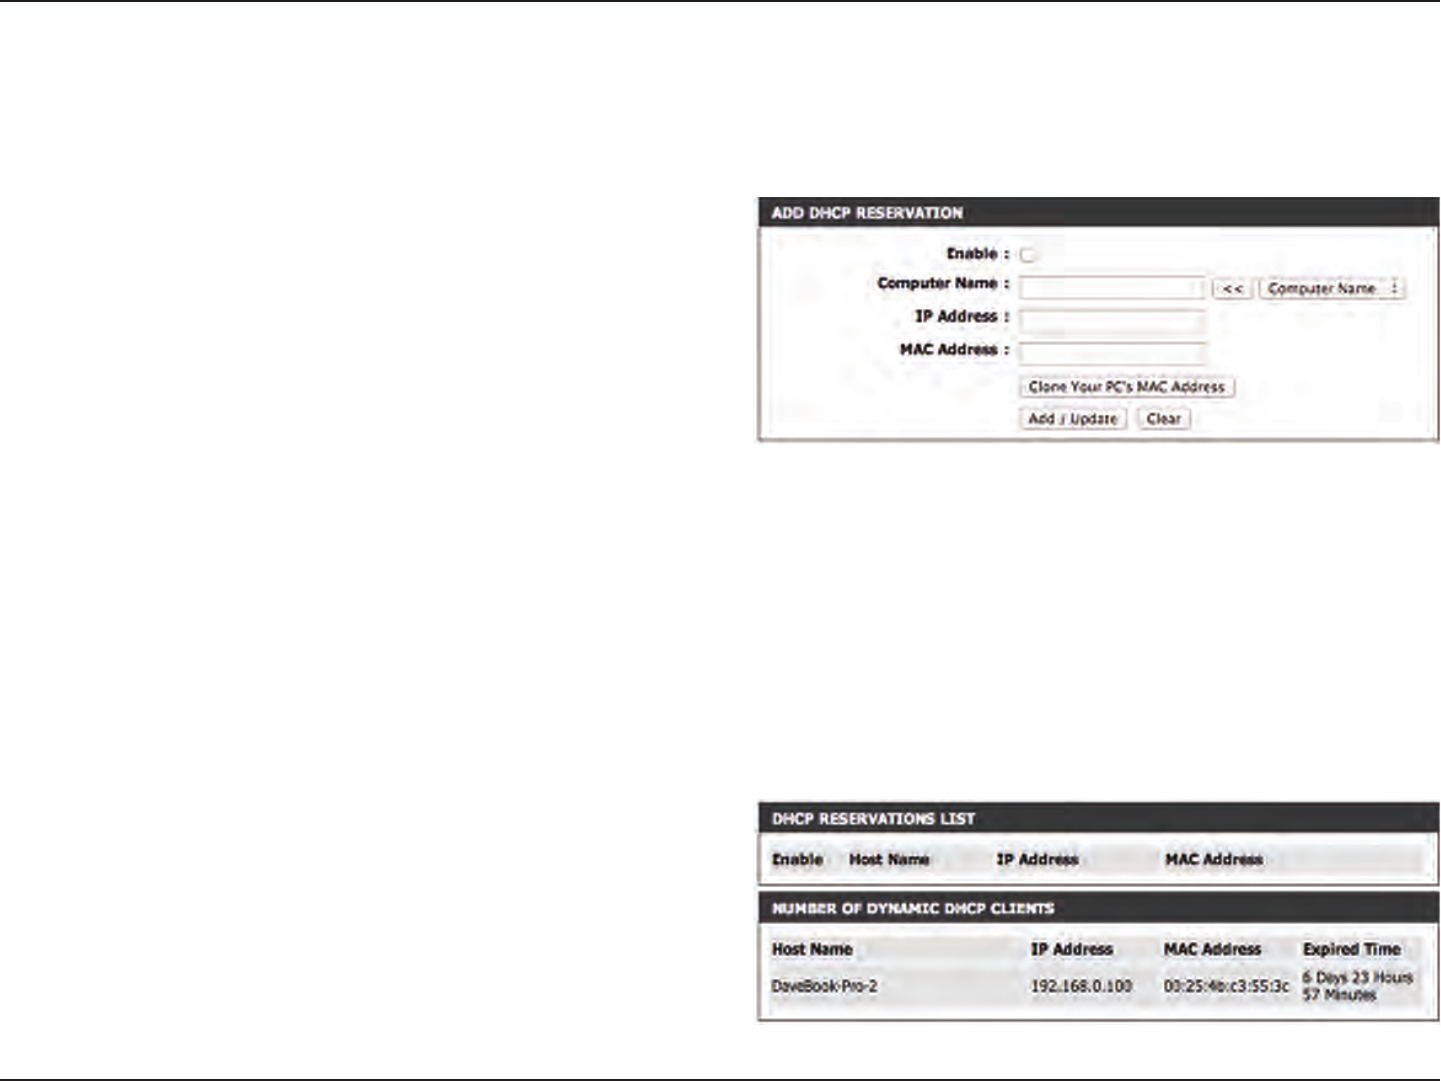Click the expired time 6 Days 23 Hours cell
This screenshot has height=1081, width=1441.
(x=1357, y=986)
